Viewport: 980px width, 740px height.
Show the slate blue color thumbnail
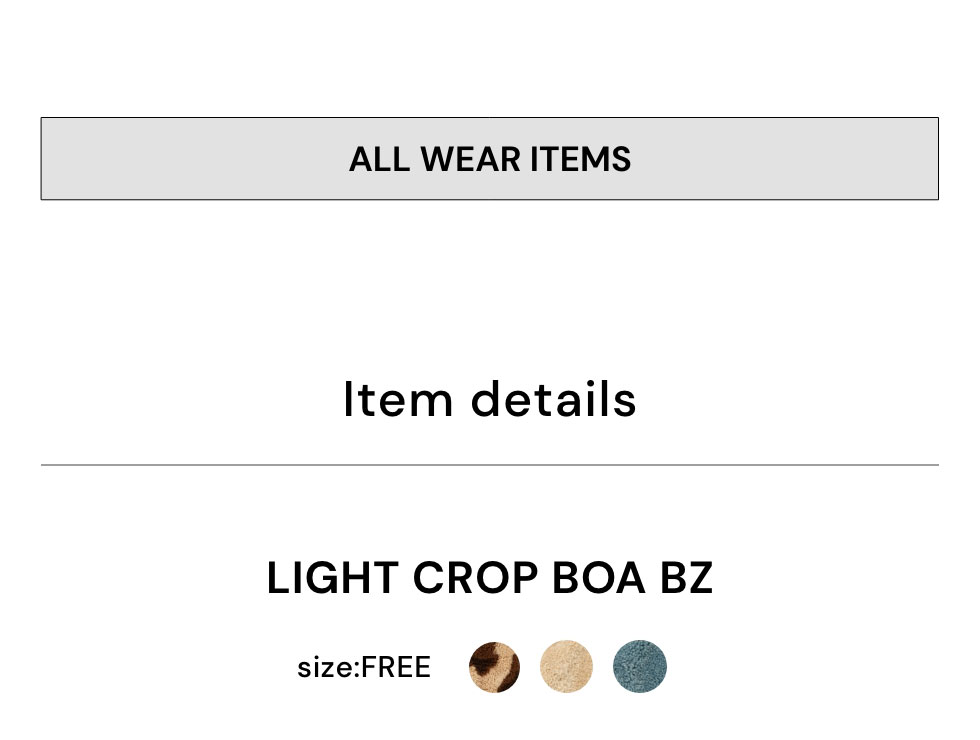coord(640,667)
